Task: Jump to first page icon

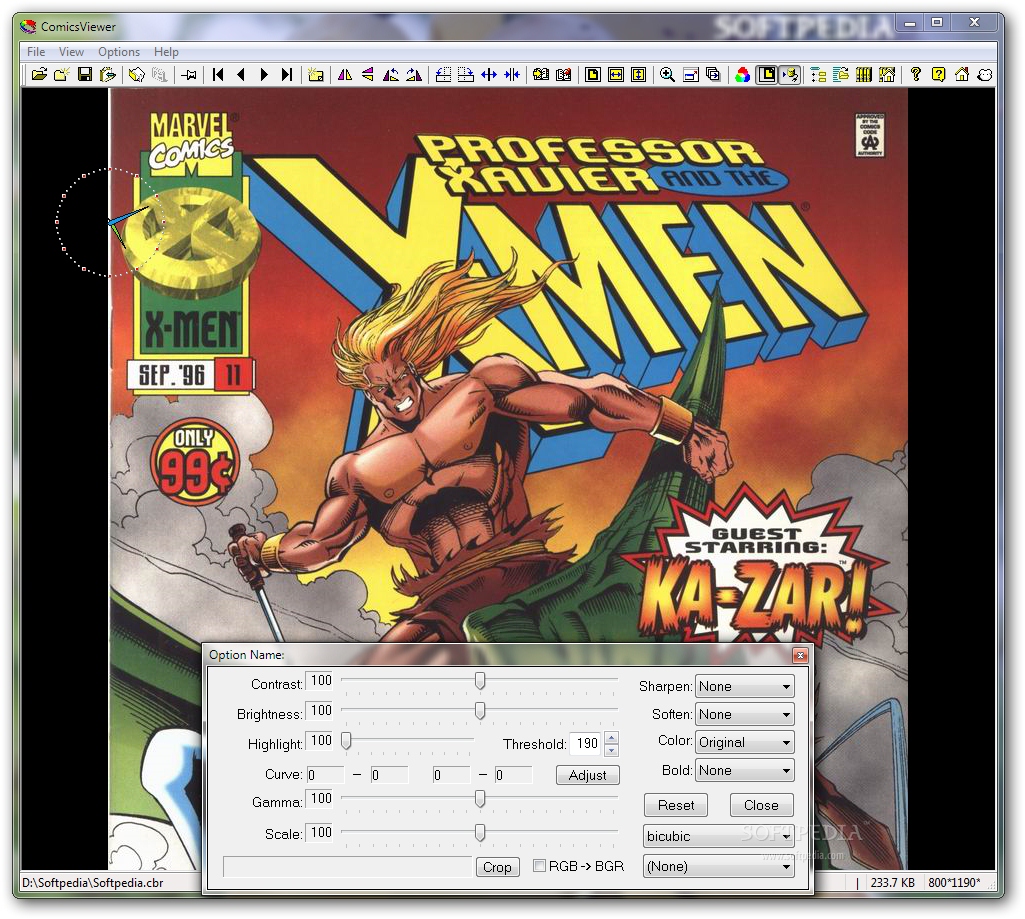Action: tap(218, 75)
